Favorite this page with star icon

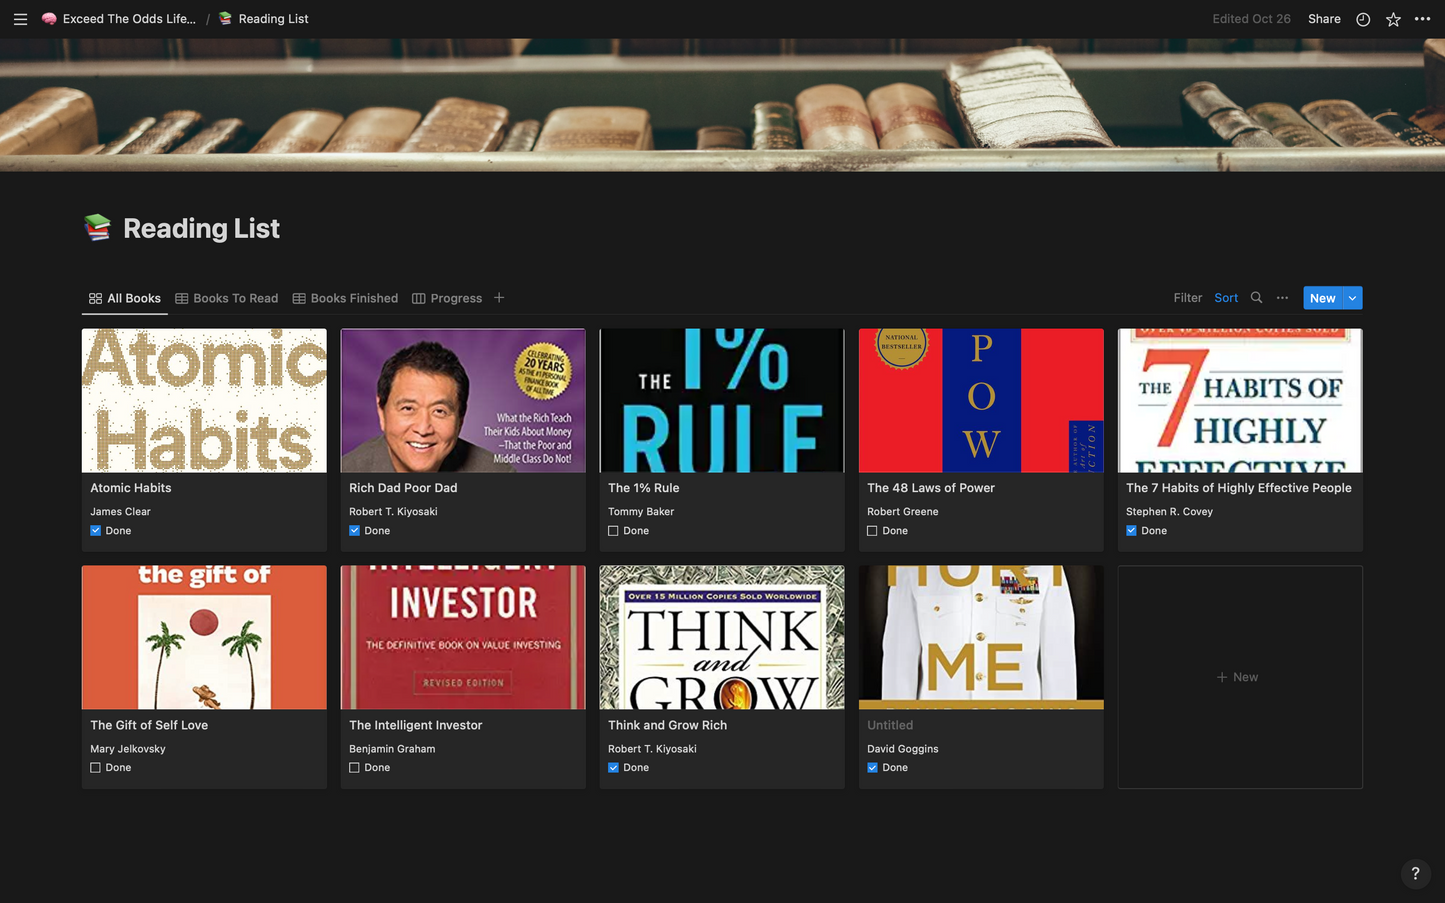coord(1393,19)
